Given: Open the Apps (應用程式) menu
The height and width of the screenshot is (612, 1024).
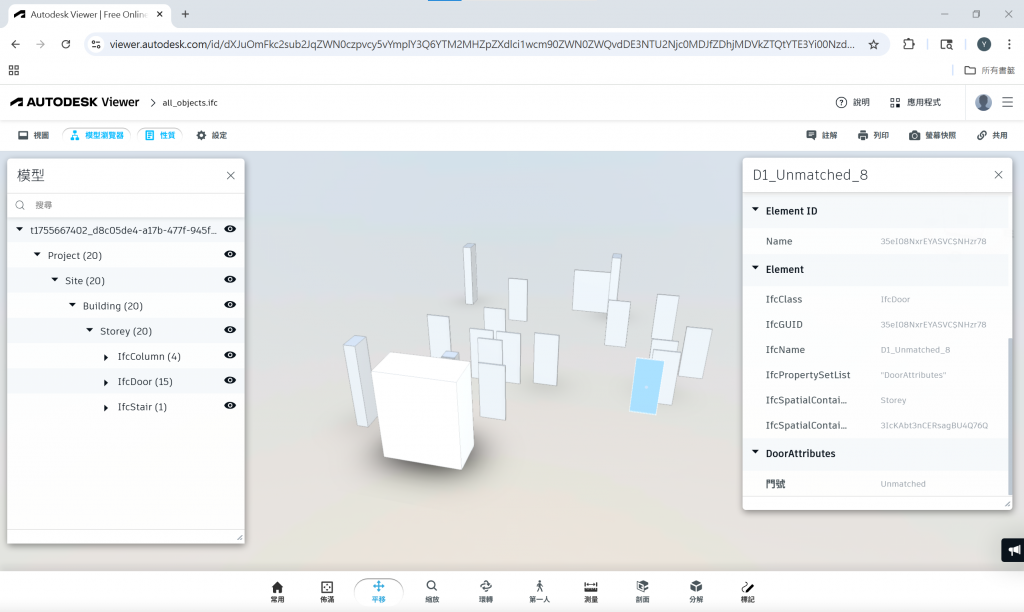Looking at the screenshot, I should tap(915, 103).
